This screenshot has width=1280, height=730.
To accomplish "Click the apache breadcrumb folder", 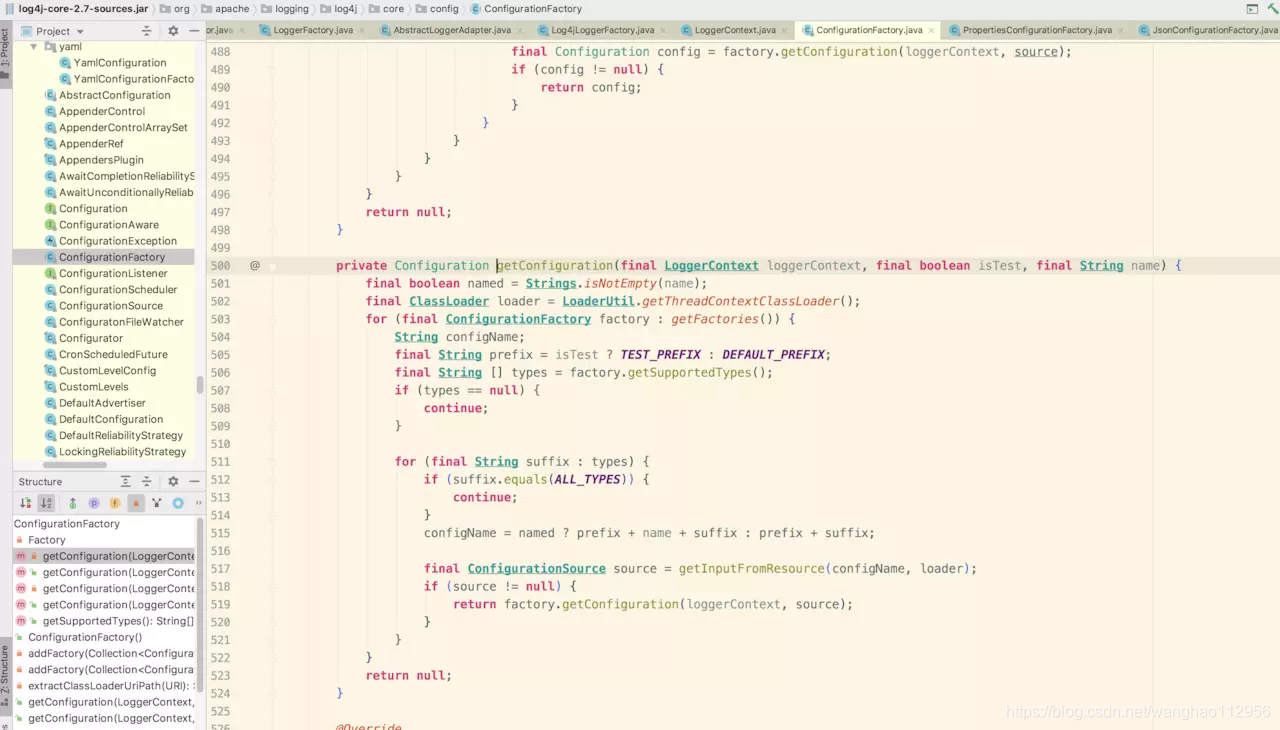I will (x=224, y=8).
